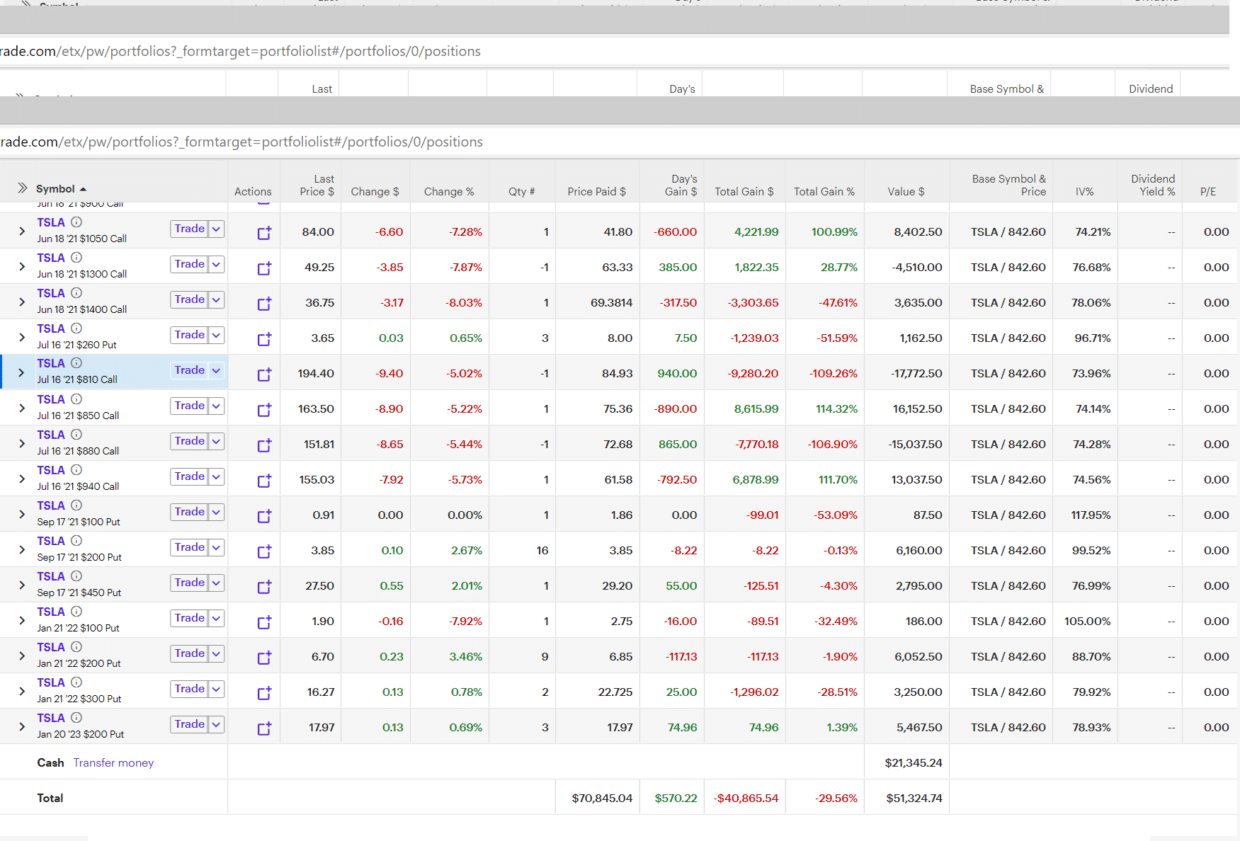1240x841 pixels.
Task: Select actions icon for Jul 16 '21 $880 Call
Action: pyautogui.click(x=264, y=445)
